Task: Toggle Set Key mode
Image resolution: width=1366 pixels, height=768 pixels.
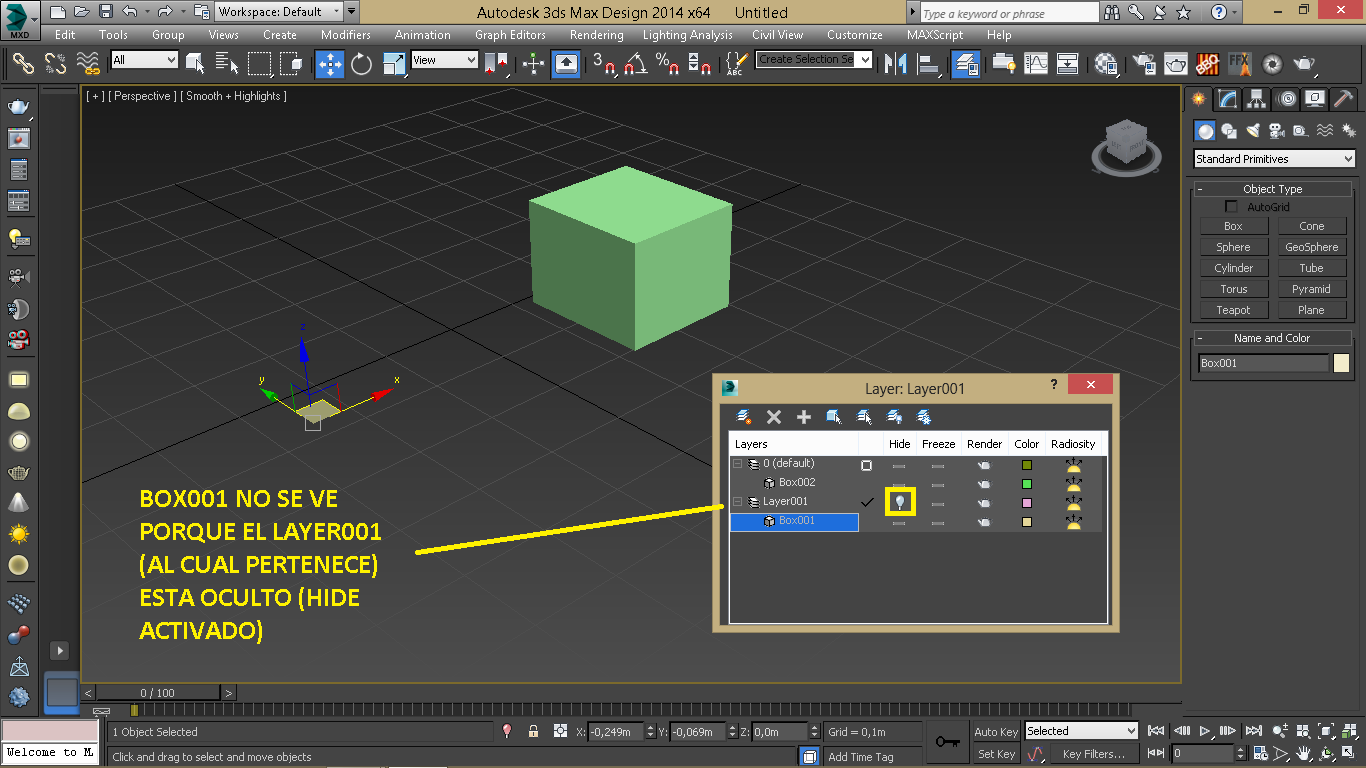Action: [996, 754]
